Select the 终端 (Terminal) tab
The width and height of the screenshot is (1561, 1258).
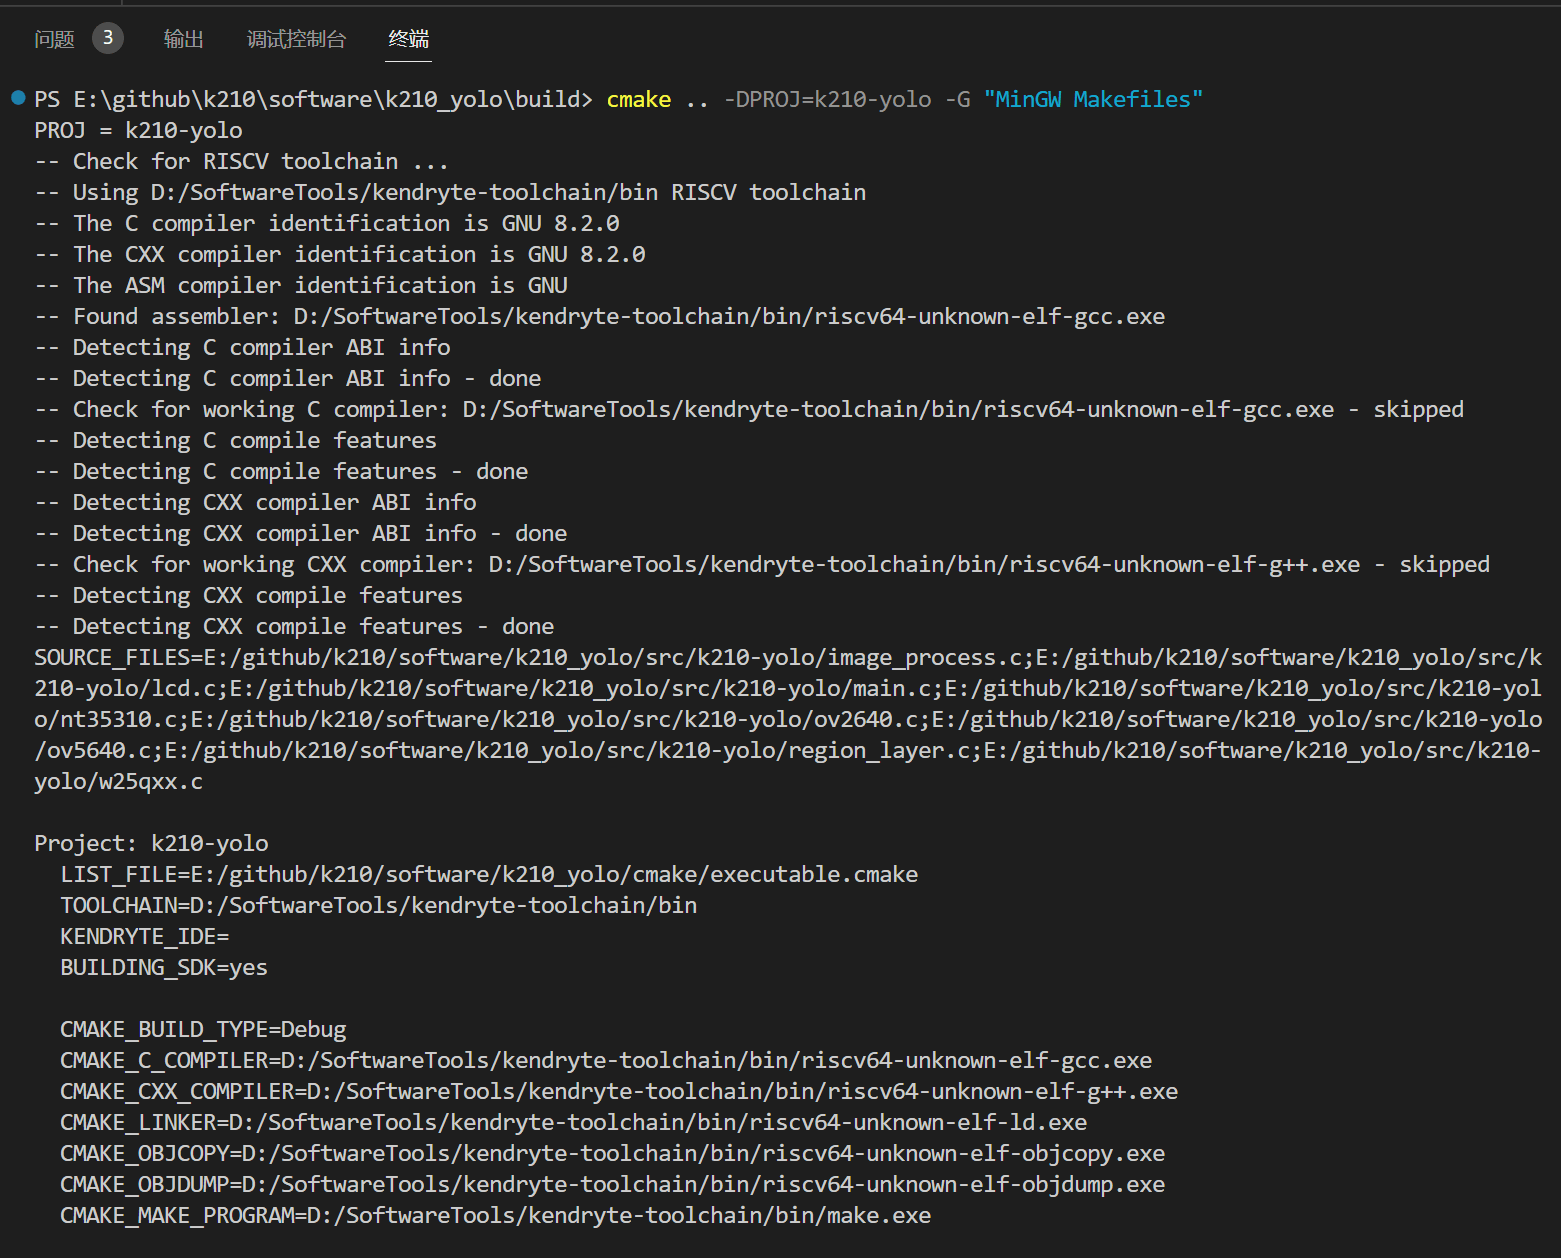coord(408,39)
